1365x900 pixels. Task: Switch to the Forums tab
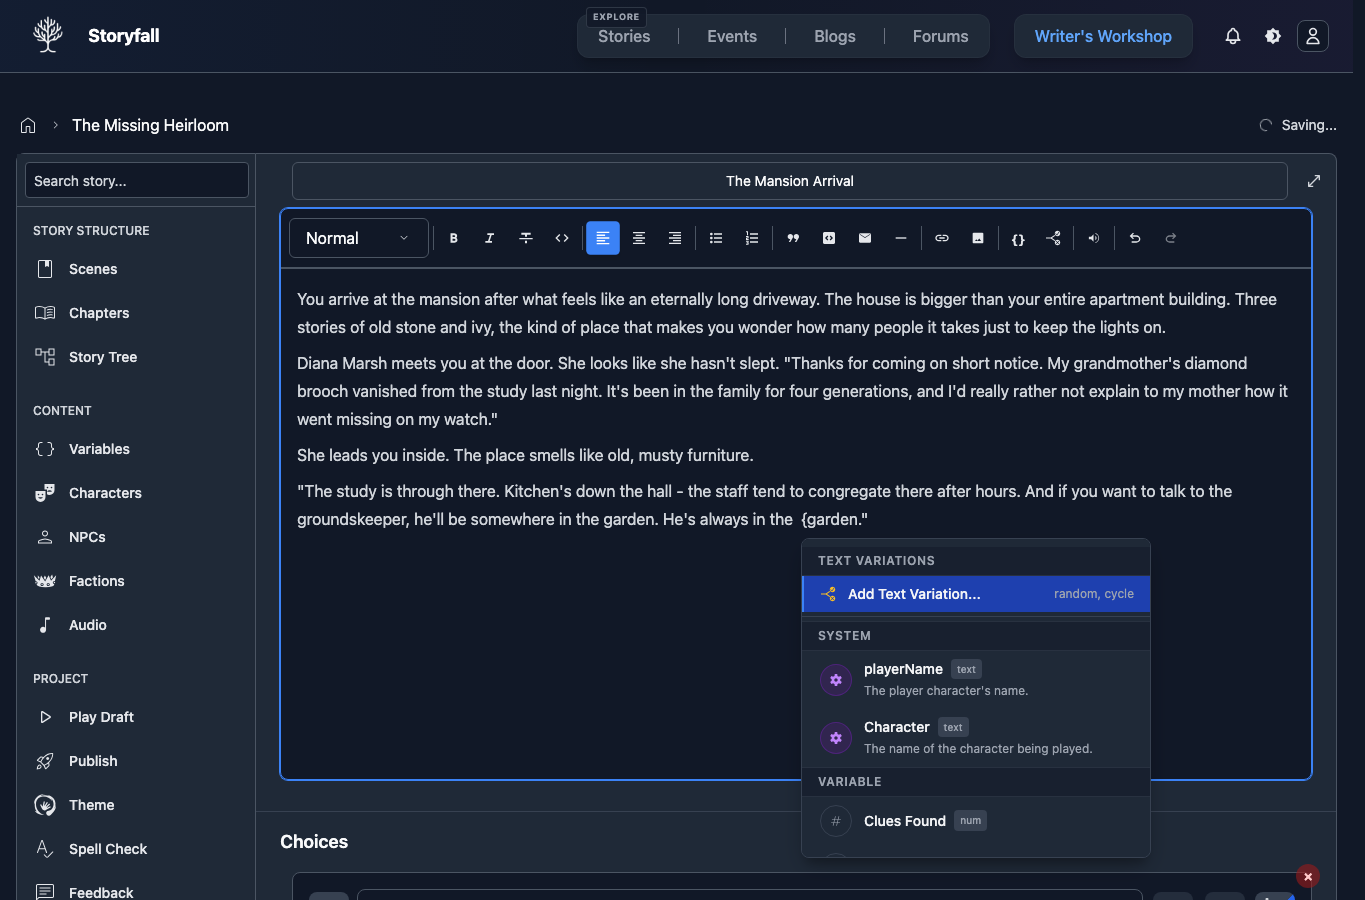(x=939, y=36)
